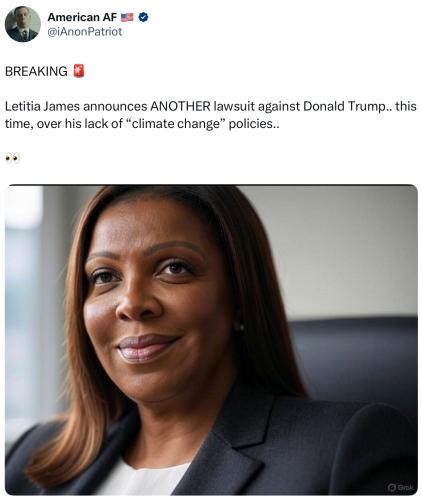The image size is (422, 500).
Task: Click the eyes emoji in the post
Action: [13, 158]
